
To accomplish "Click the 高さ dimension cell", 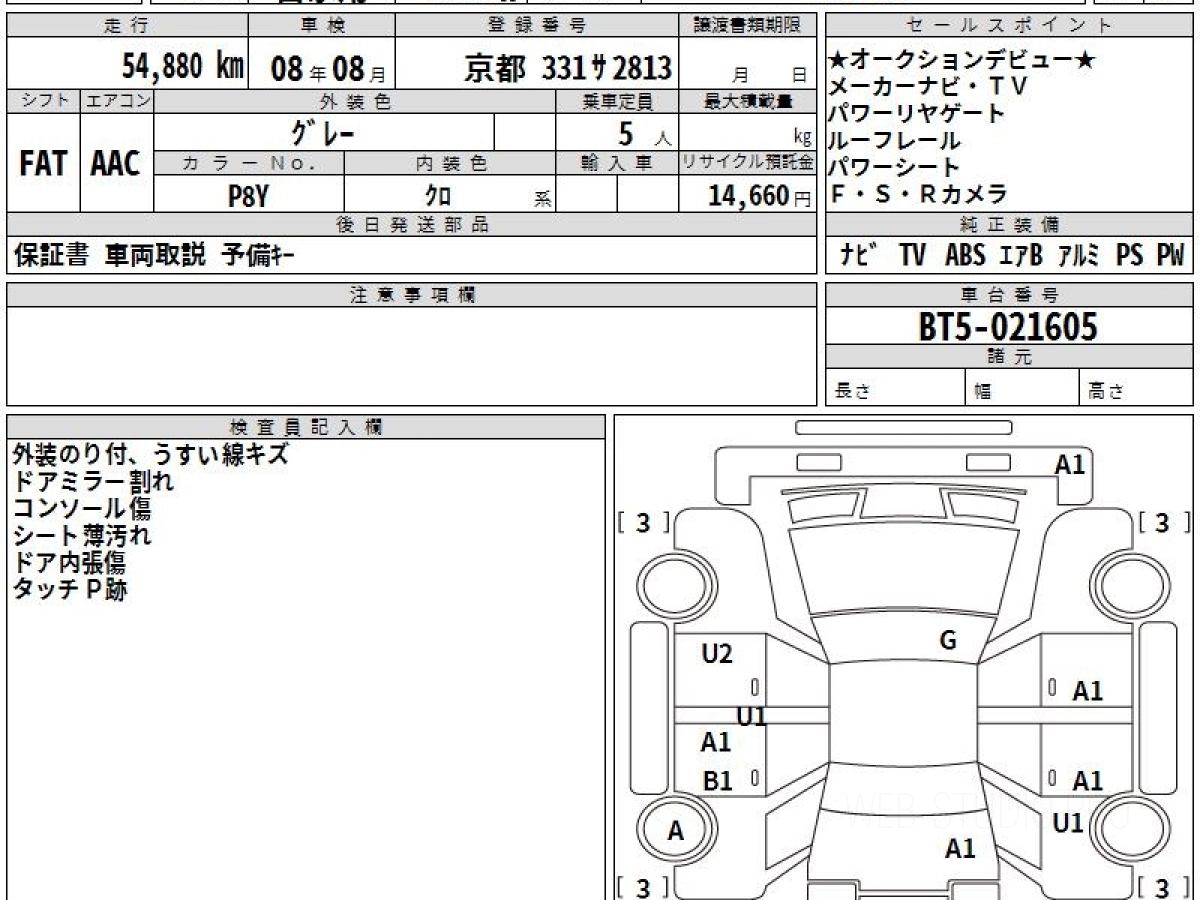I will coord(1136,389).
